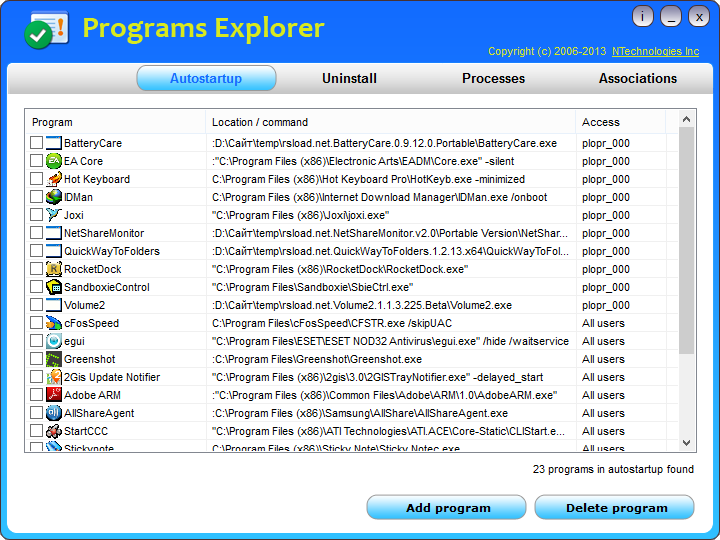Click the vertical scrollbar thumb
720x540 pixels.
pyautogui.click(x=686, y=241)
